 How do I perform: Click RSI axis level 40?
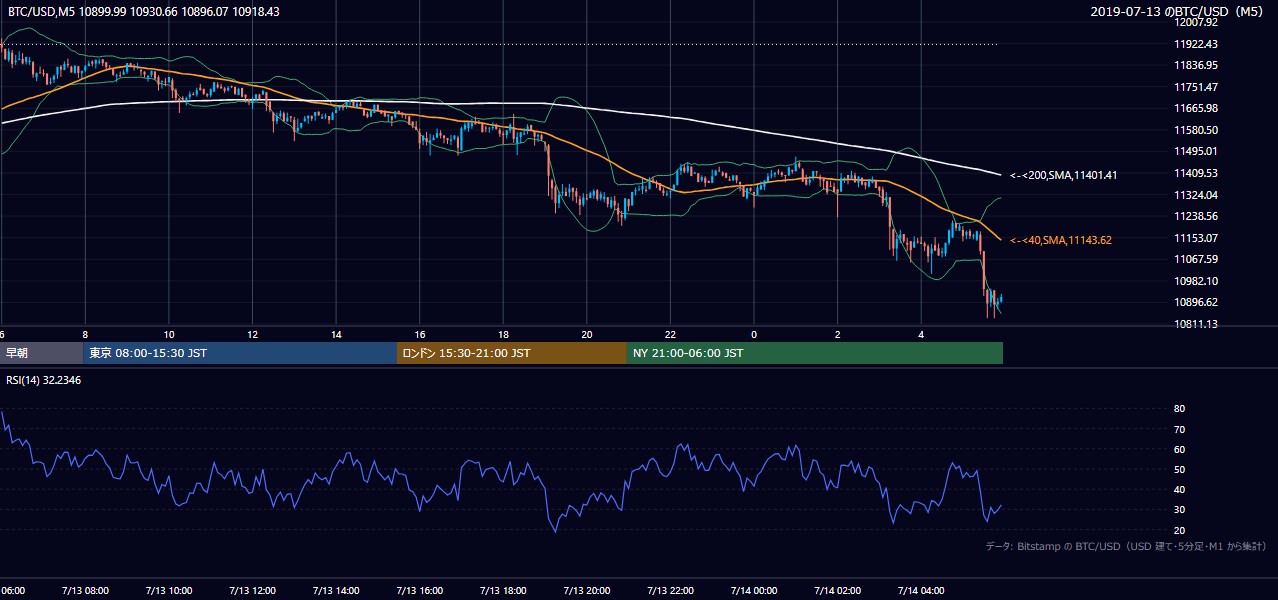1179,489
